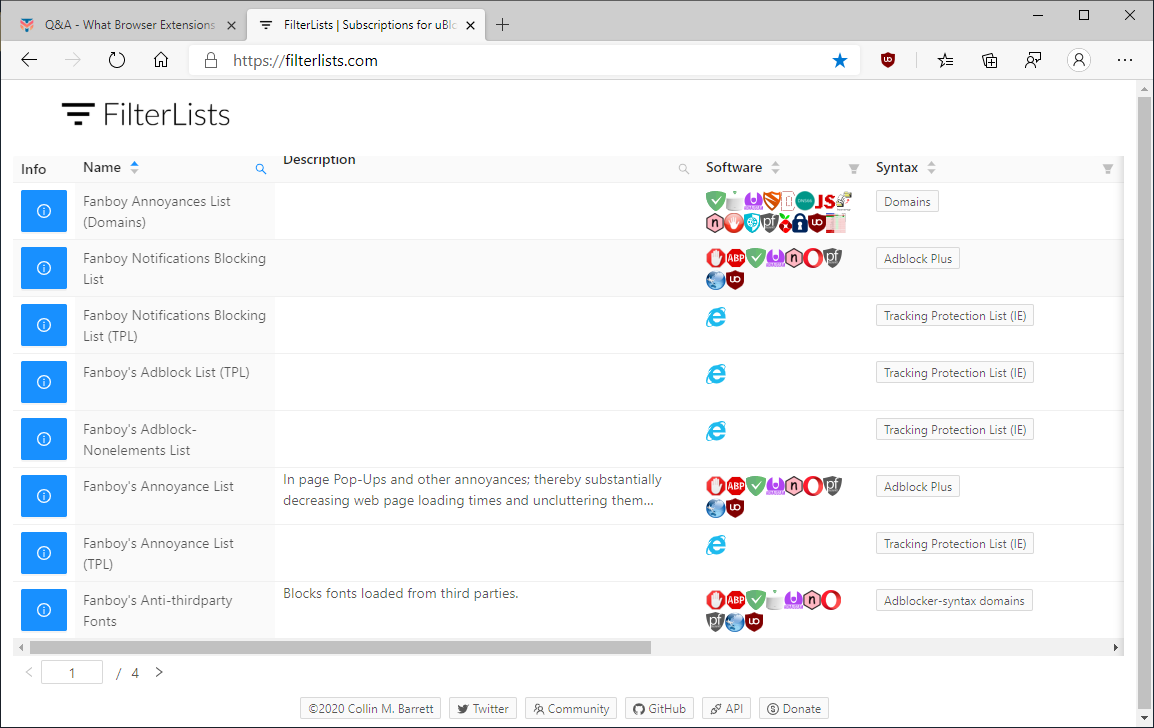Open the Software column filter funnel
The height and width of the screenshot is (728, 1154).
tap(854, 169)
